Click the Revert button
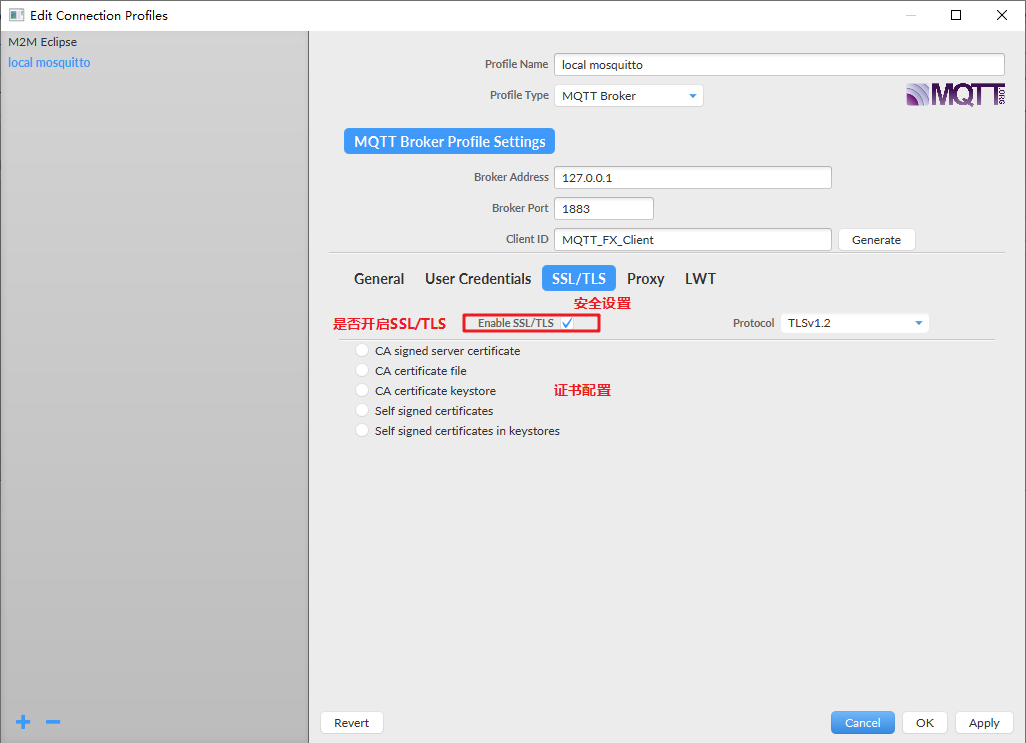This screenshot has width=1026, height=743. (x=351, y=723)
